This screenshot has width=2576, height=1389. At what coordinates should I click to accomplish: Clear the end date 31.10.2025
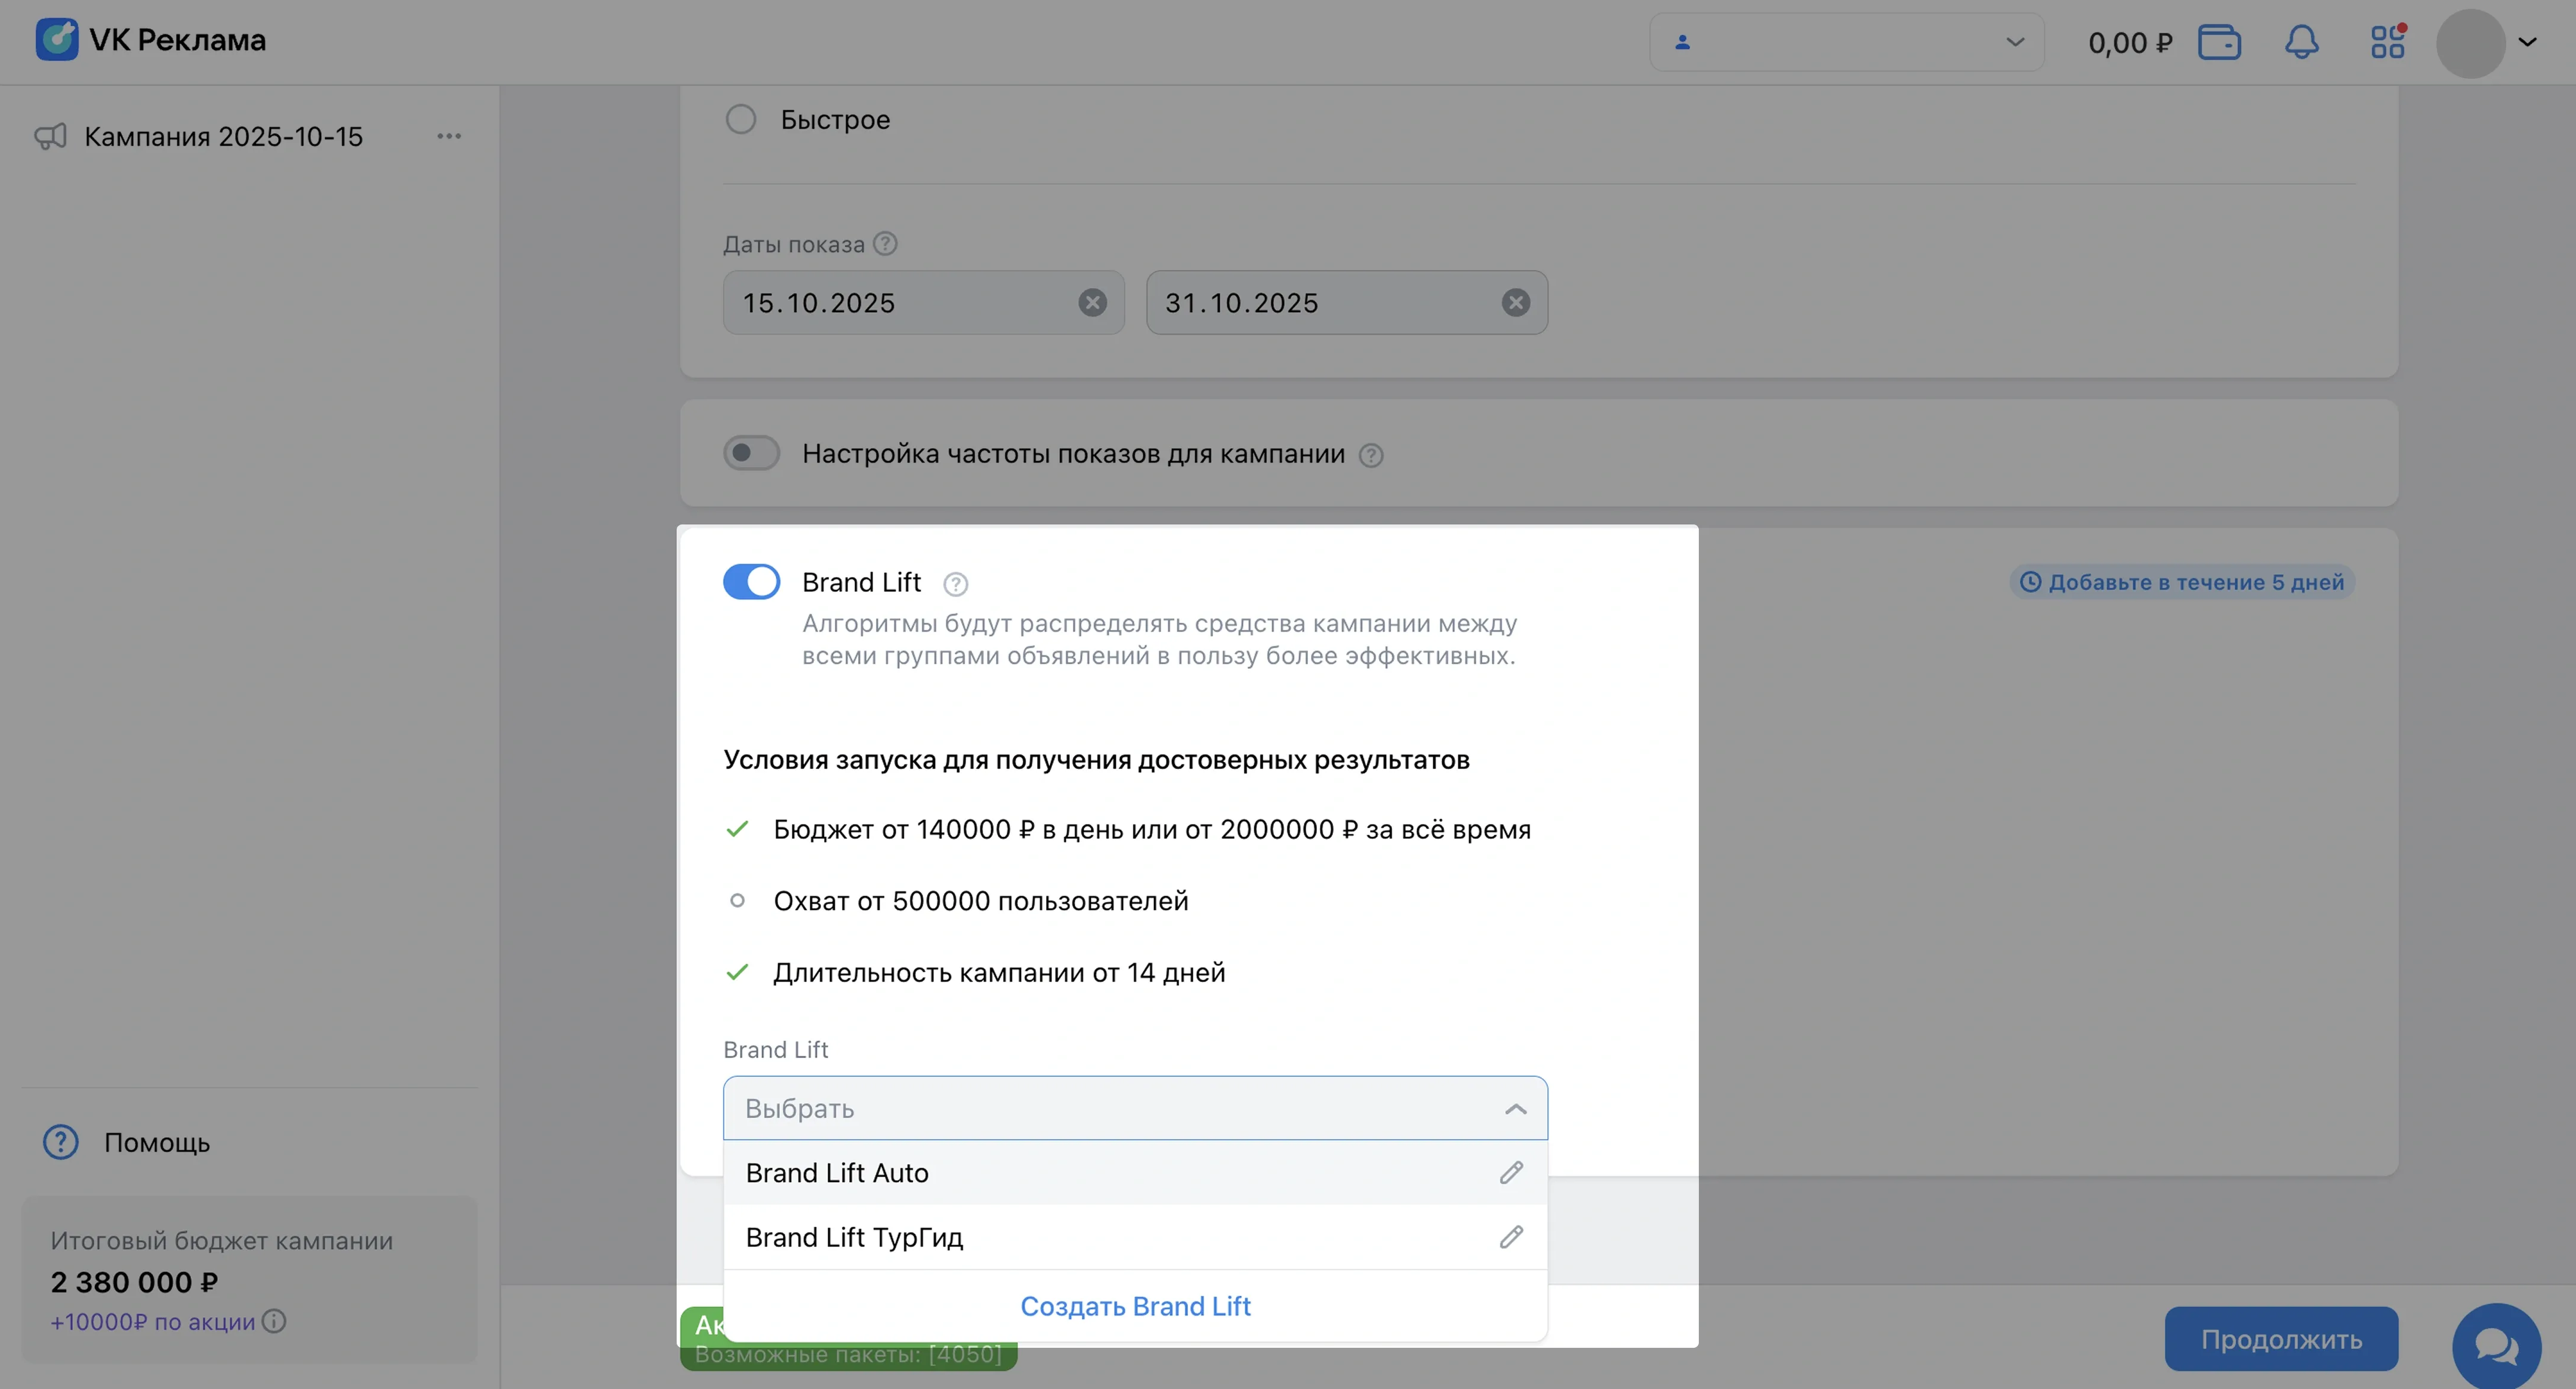pyautogui.click(x=1515, y=302)
